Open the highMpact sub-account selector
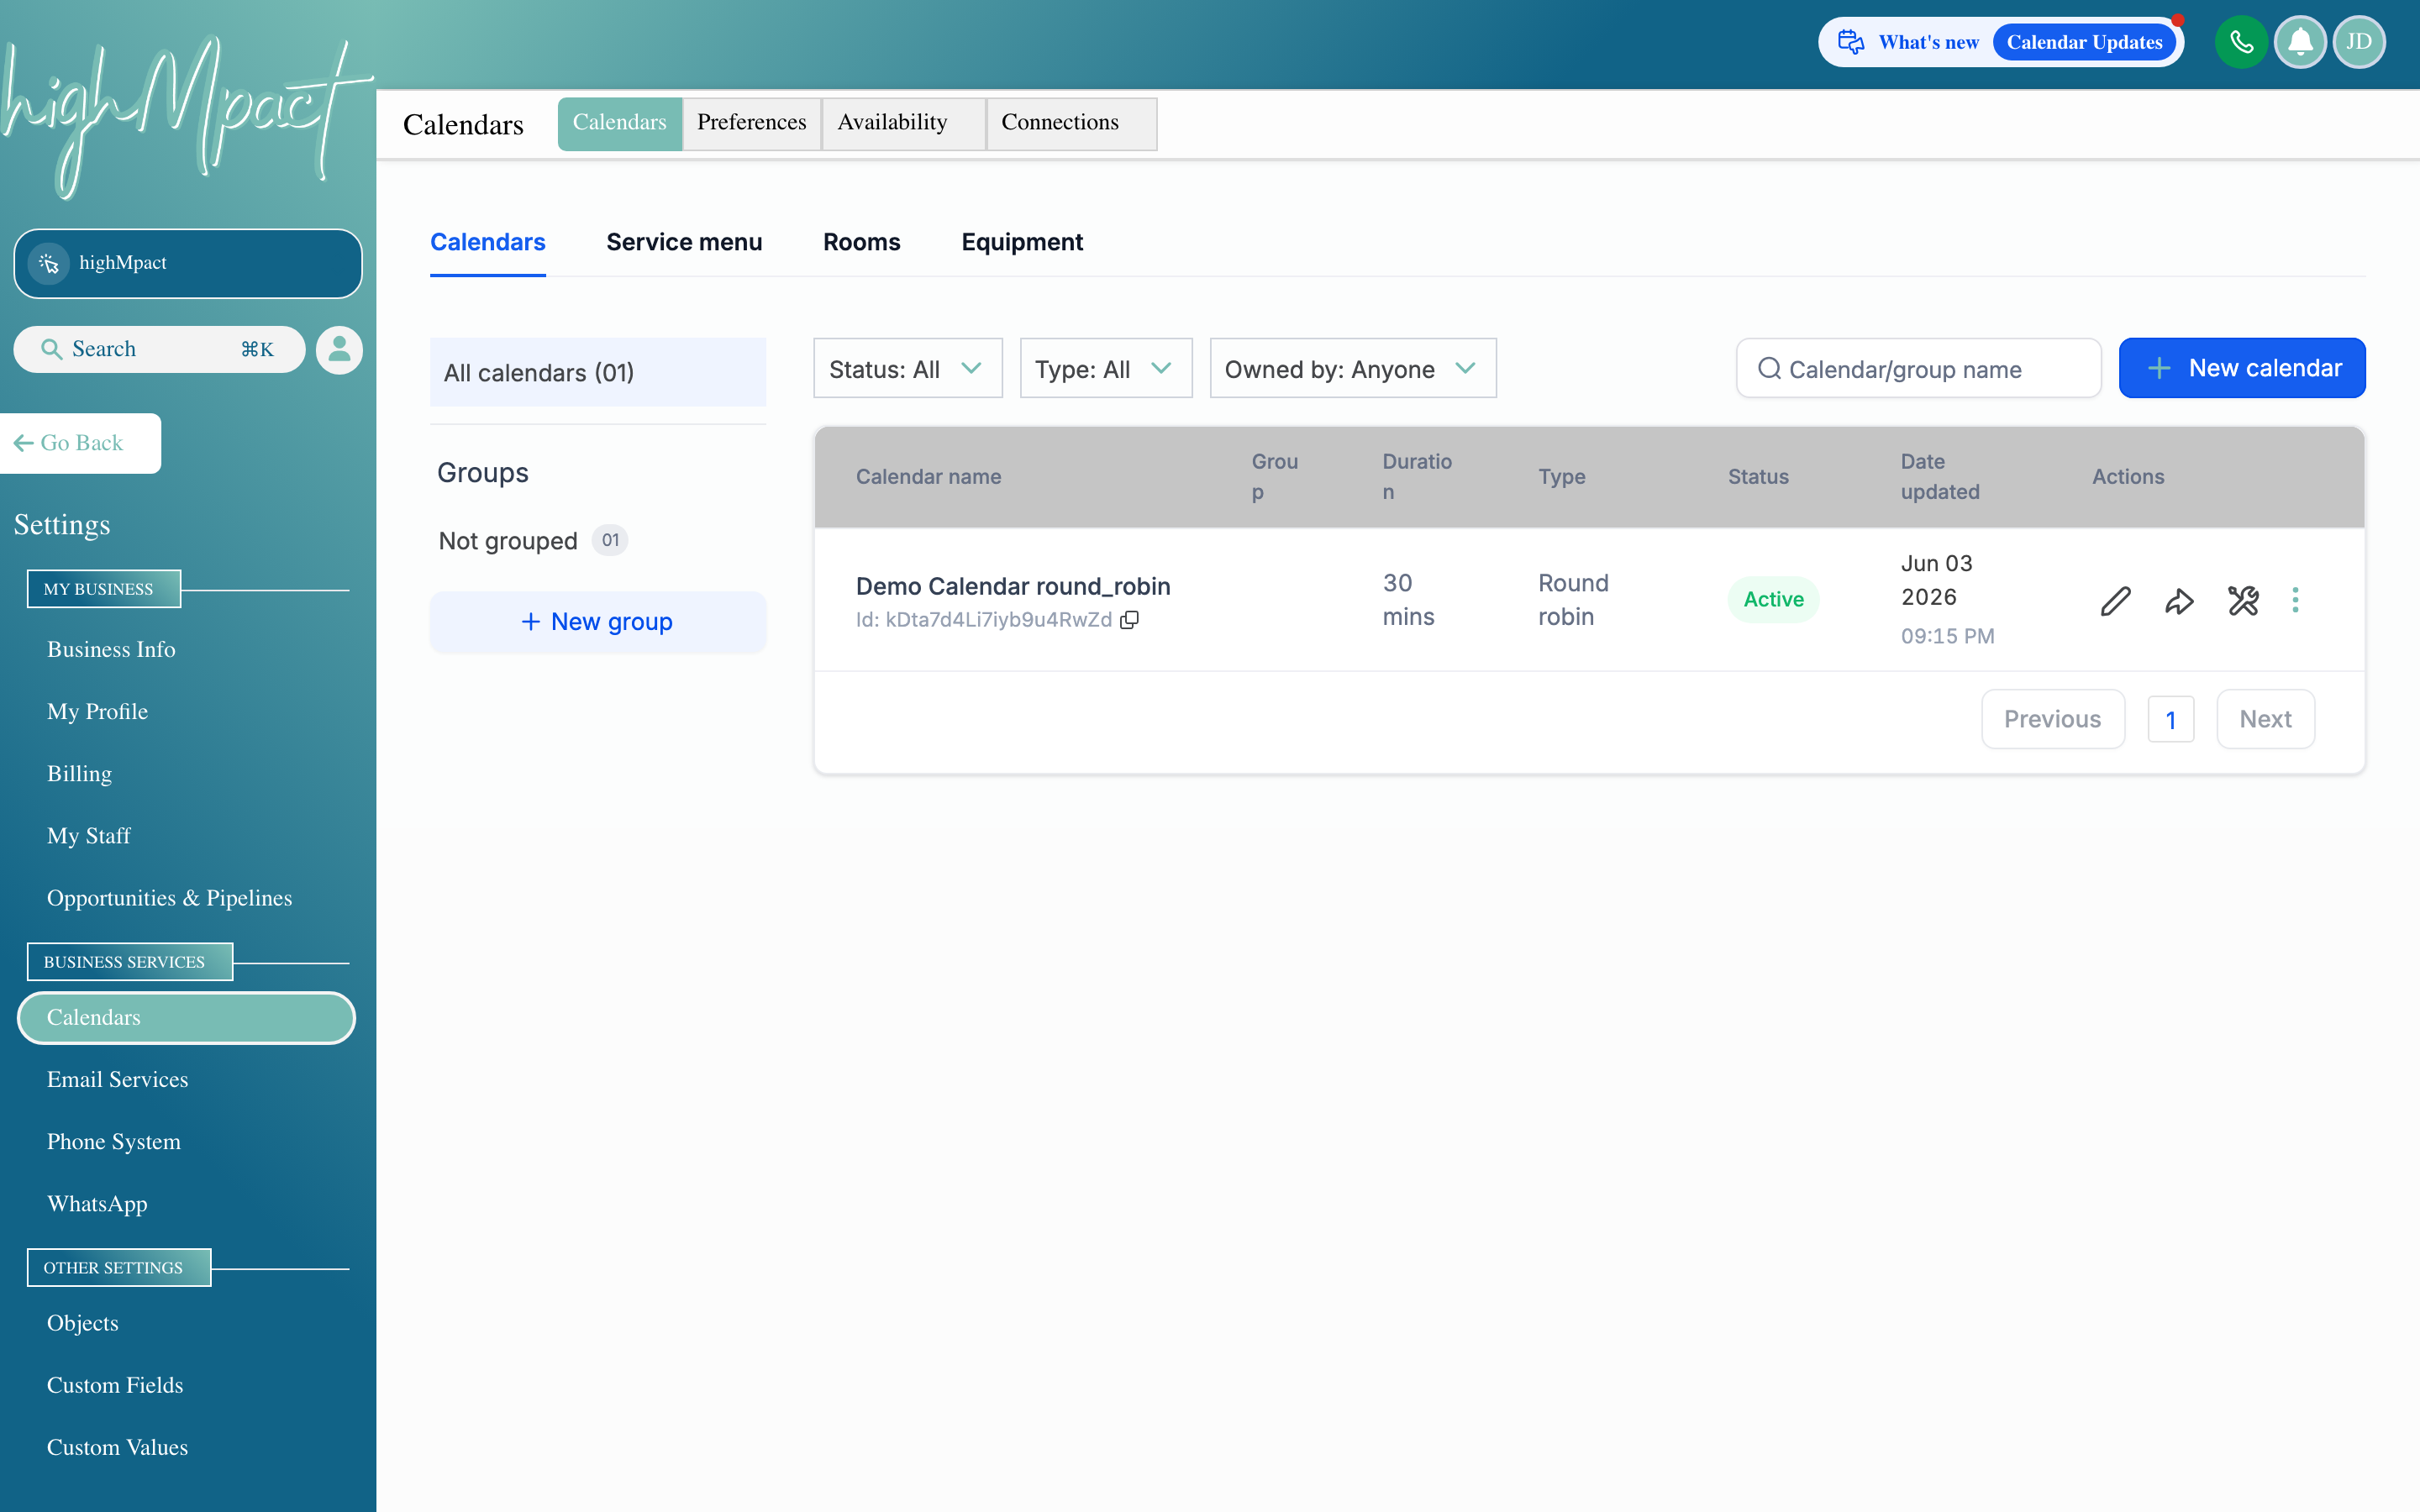The height and width of the screenshot is (1512, 2420). click(x=188, y=263)
